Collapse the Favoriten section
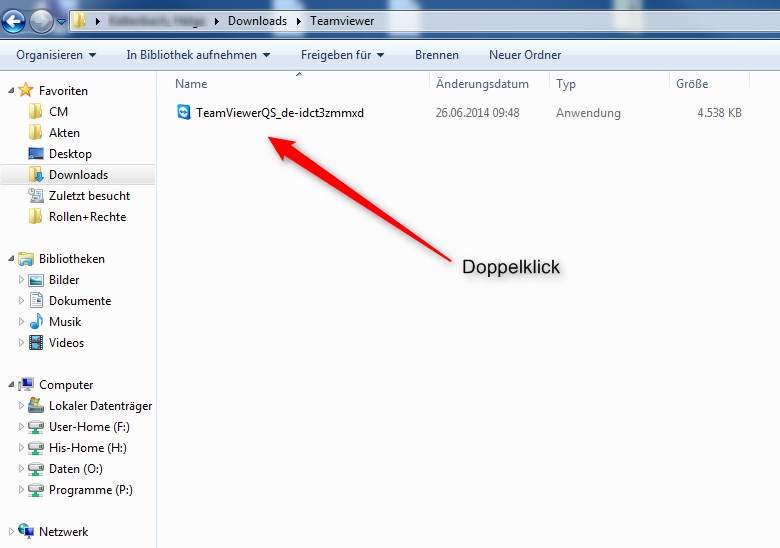The image size is (780, 548). pyautogui.click(x=11, y=91)
